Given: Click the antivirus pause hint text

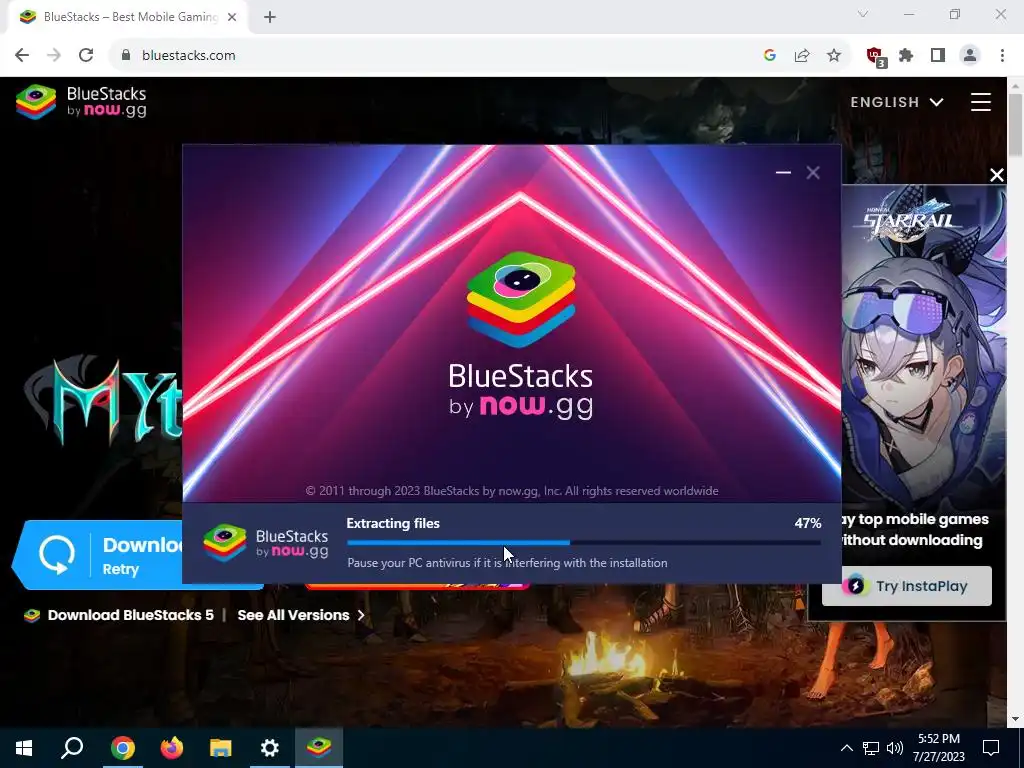Looking at the screenshot, I should (507, 563).
